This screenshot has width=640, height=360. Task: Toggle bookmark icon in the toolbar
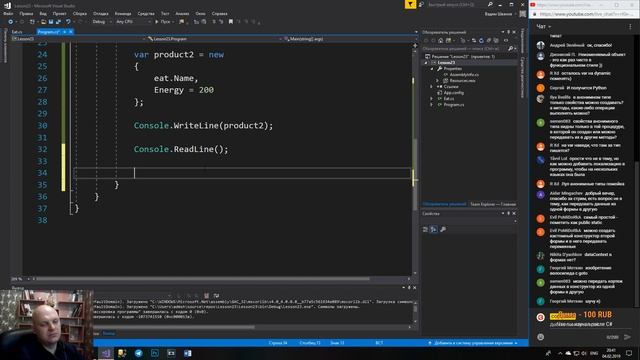point(231,22)
